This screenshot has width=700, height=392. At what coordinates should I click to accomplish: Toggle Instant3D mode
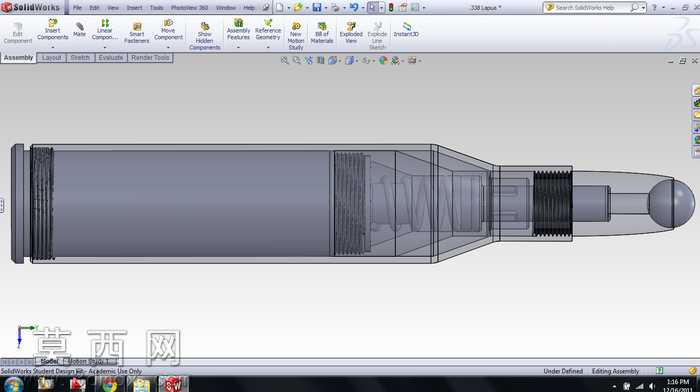coord(406,29)
